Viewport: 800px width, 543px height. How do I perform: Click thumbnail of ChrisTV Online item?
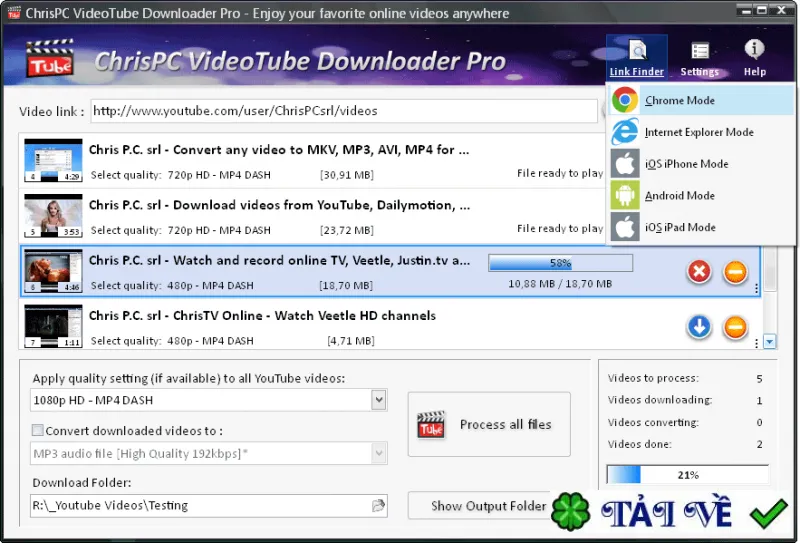click(x=53, y=326)
